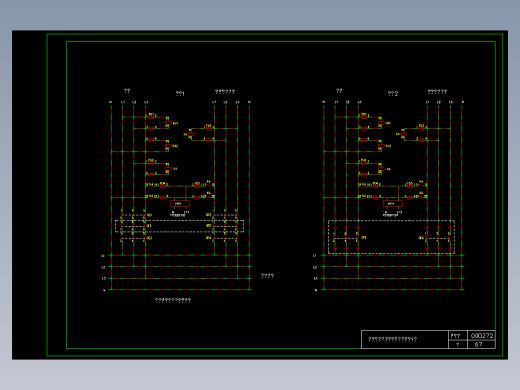Click the red controller box in right diagram
Screen dimensions: 520x390
point(393,203)
